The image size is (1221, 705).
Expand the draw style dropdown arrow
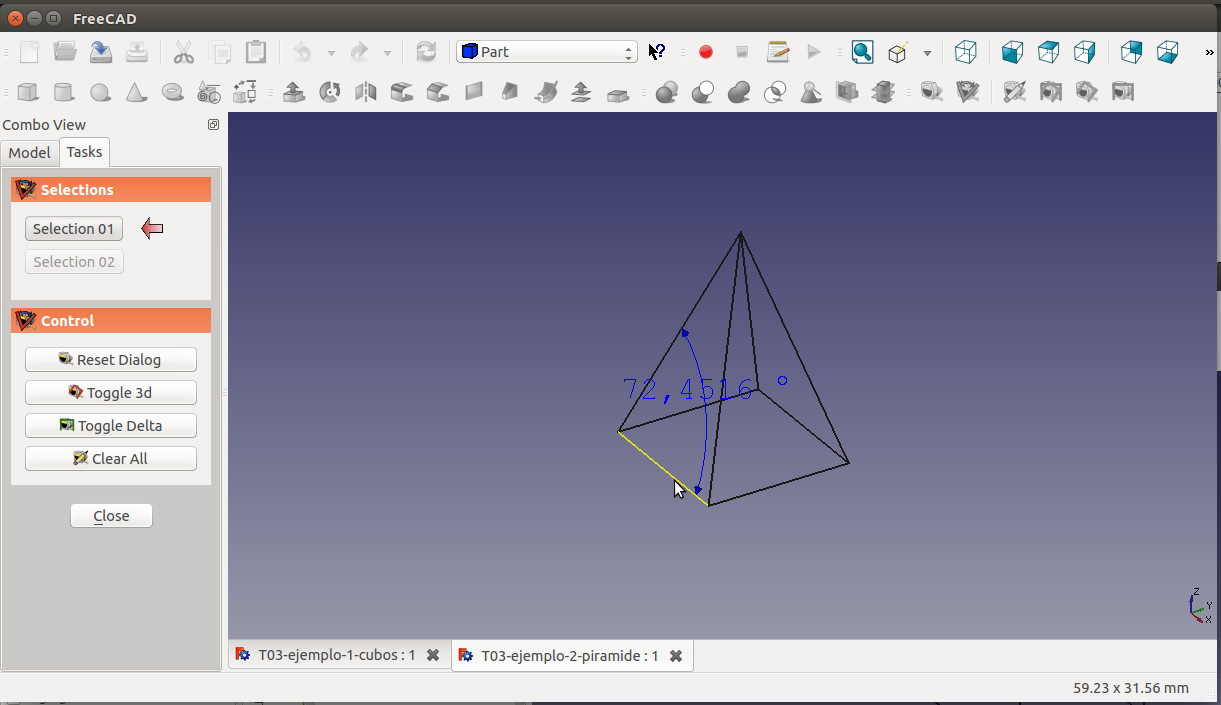(927, 53)
